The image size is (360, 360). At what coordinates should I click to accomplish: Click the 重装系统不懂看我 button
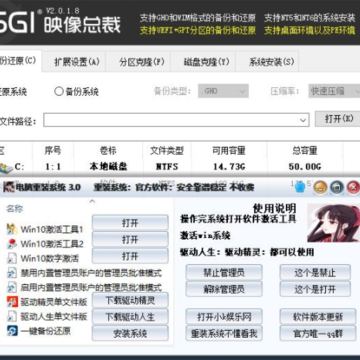click(224, 333)
